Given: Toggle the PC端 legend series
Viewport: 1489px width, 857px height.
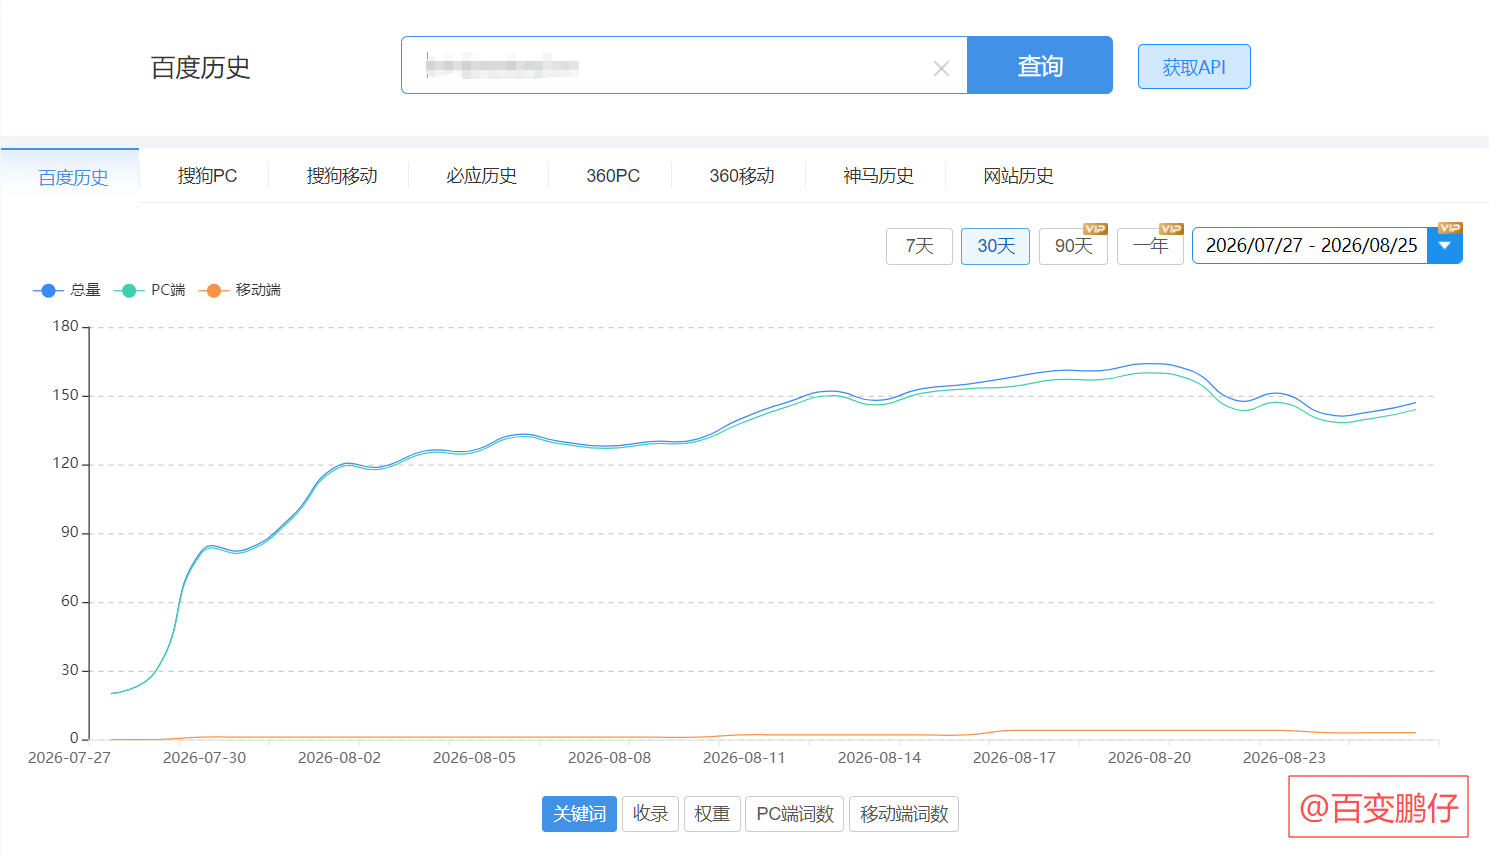Looking at the screenshot, I should click(150, 290).
